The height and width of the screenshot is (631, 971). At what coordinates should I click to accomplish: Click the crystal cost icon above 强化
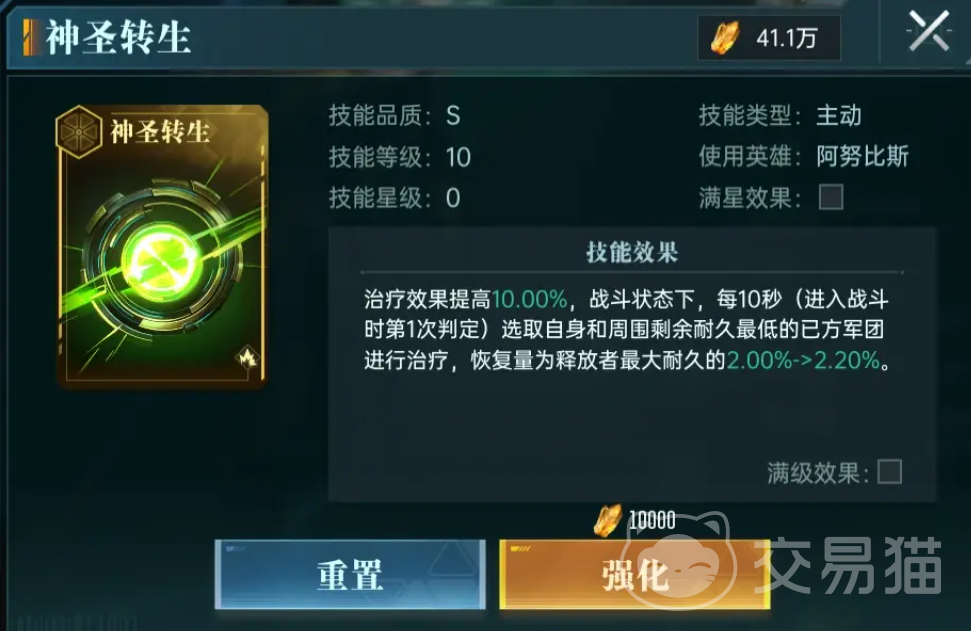coord(607,520)
